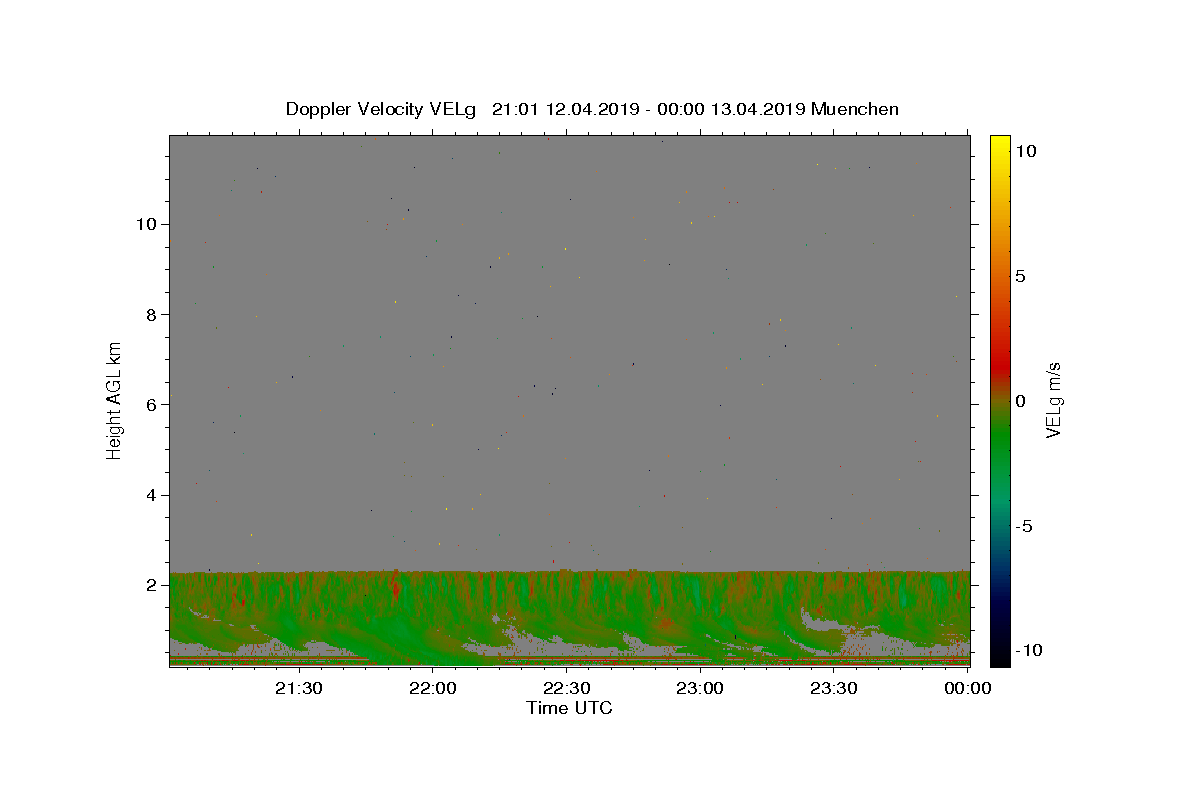Screen dimensions: 1200x800
Task: Click the height axis label 2
Action: pos(152,585)
